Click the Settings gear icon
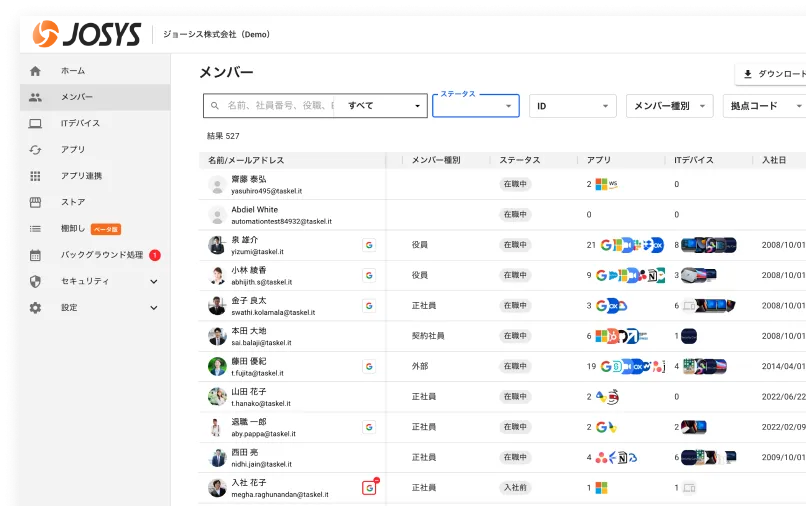Viewport: 806px width, 506px height. (x=35, y=308)
